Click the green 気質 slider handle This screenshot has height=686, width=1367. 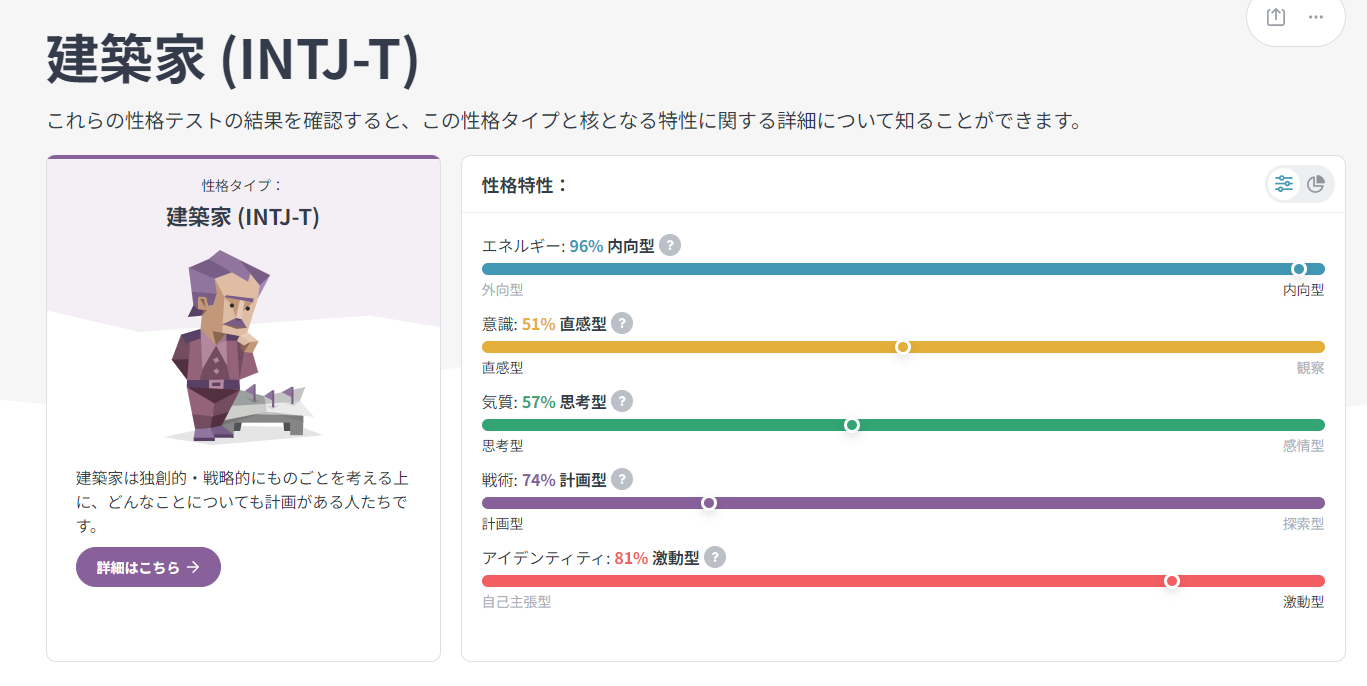(x=852, y=425)
